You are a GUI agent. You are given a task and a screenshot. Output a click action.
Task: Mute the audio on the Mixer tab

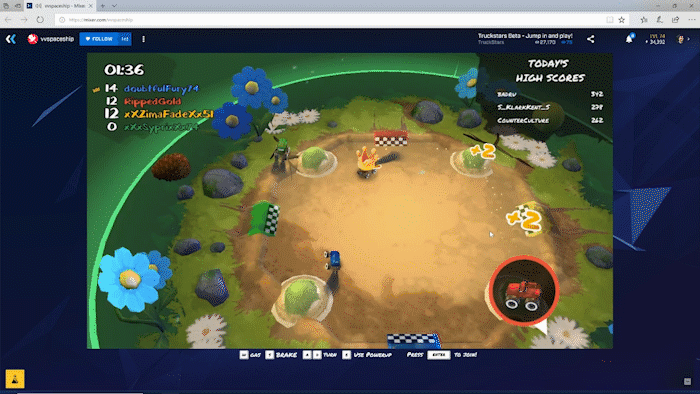(x=39, y=6)
